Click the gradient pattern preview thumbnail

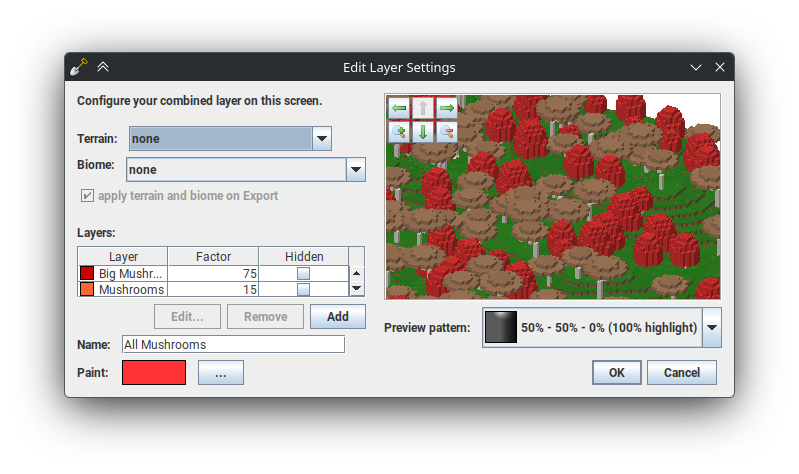501,327
